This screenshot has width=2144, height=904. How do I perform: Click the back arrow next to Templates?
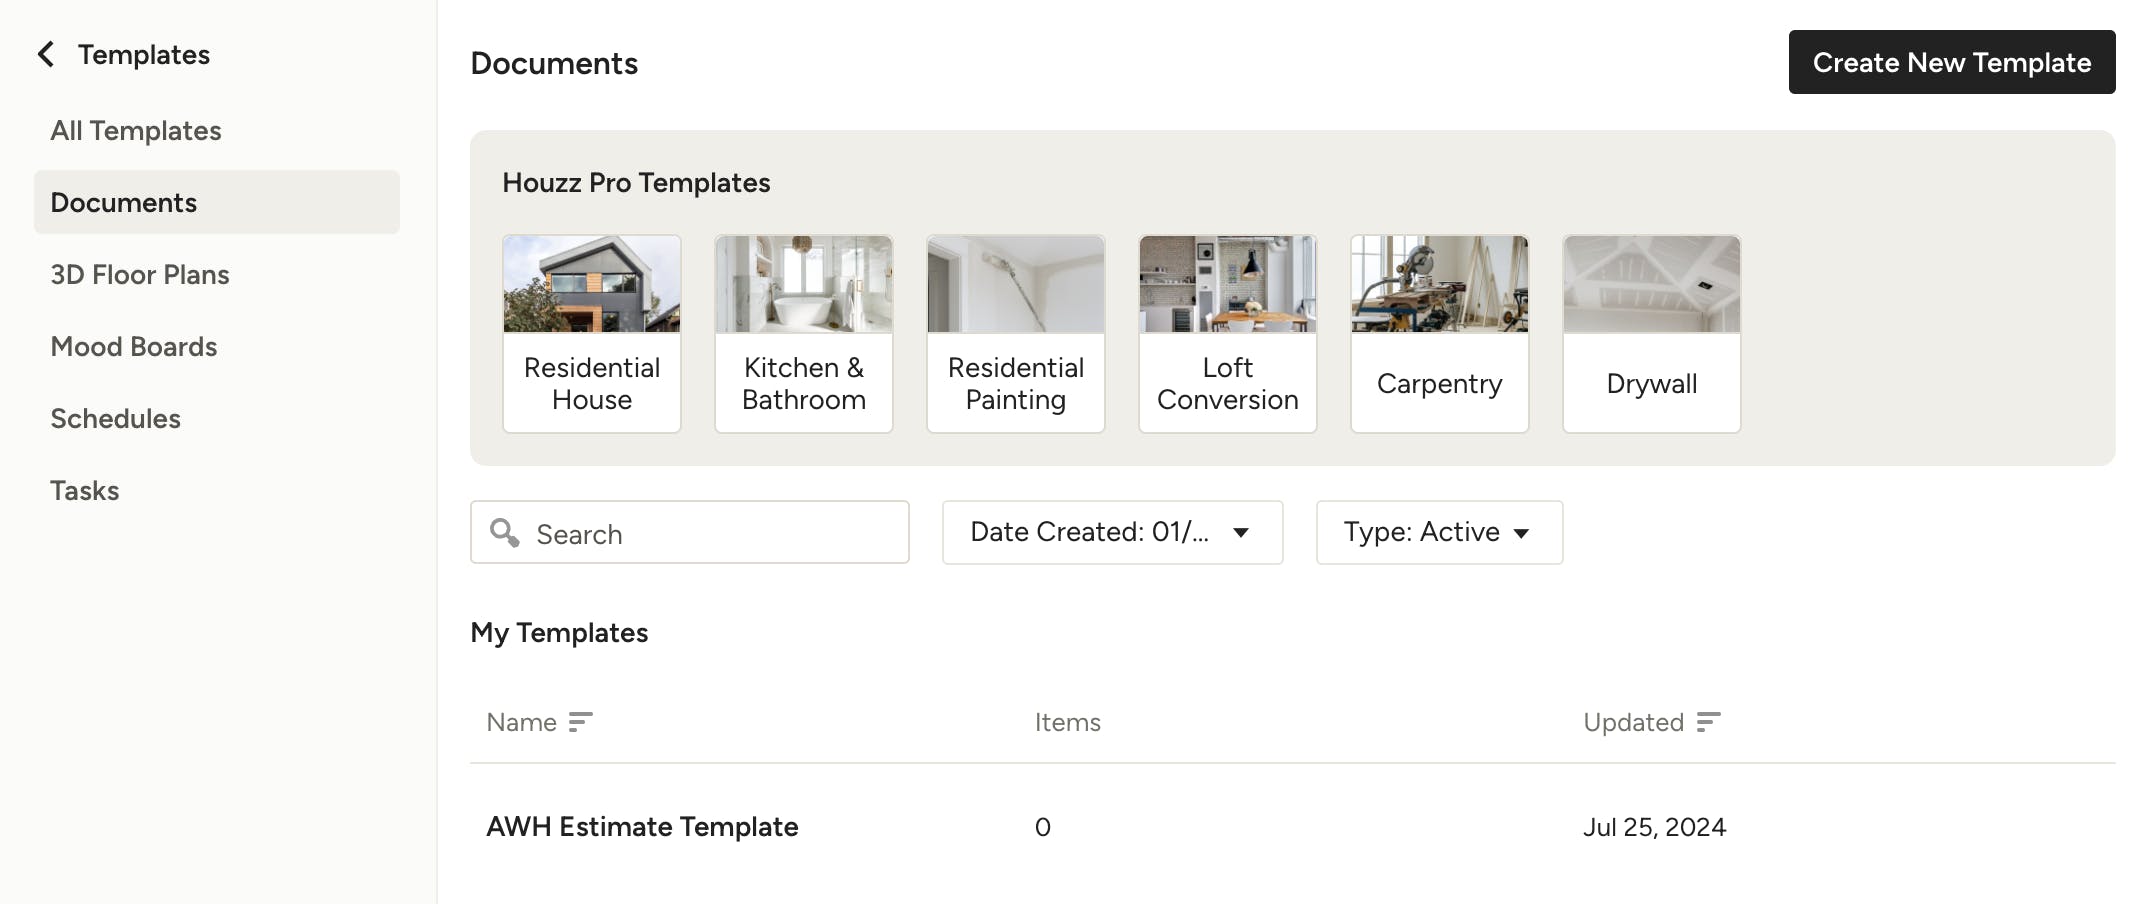[x=46, y=54]
